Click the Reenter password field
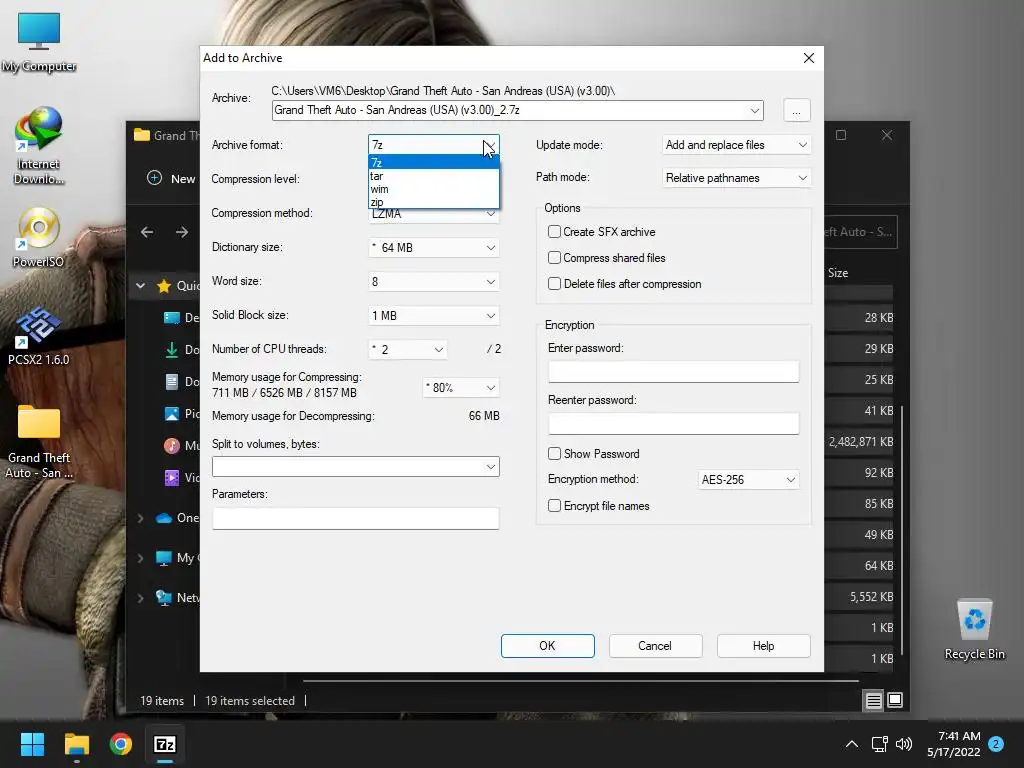 click(x=673, y=423)
